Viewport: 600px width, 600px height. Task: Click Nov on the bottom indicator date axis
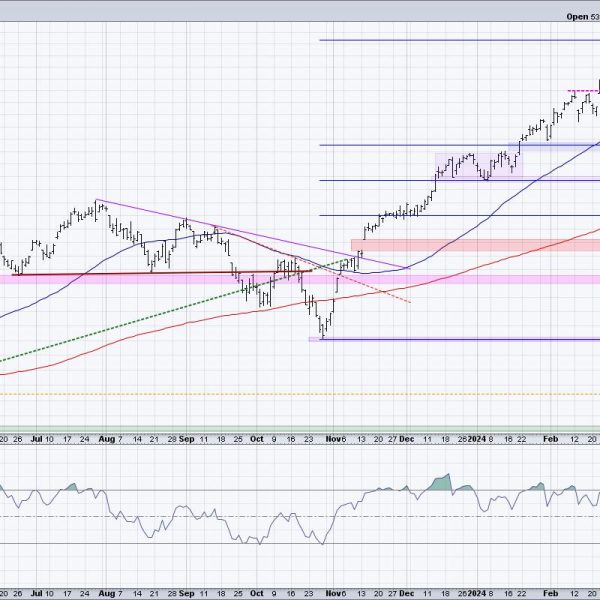pyautogui.click(x=332, y=593)
